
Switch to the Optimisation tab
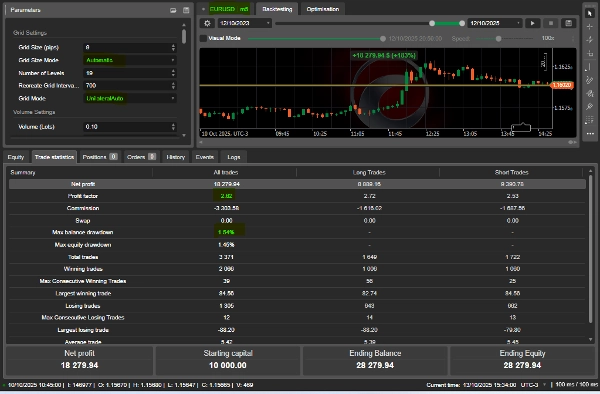click(323, 9)
